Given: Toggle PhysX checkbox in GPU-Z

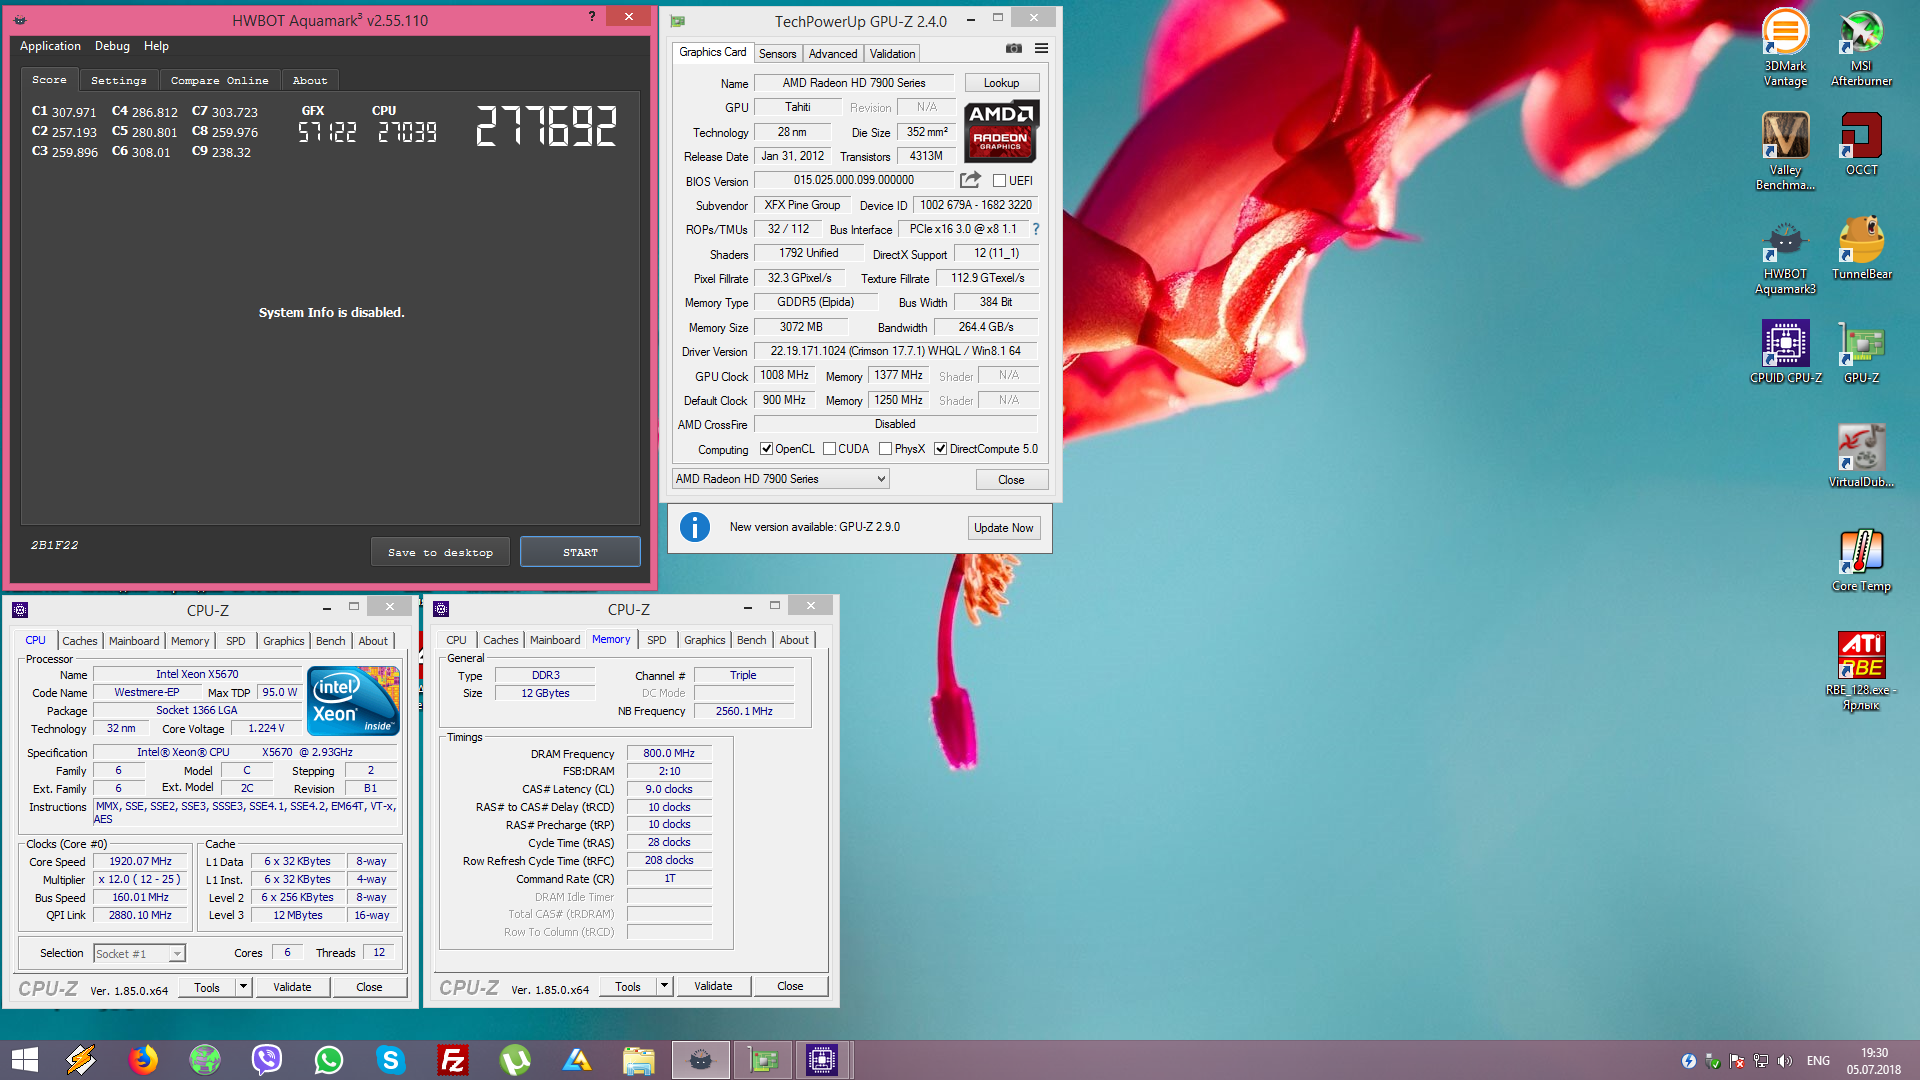Looking at the screenshot, I should (885, 449).
